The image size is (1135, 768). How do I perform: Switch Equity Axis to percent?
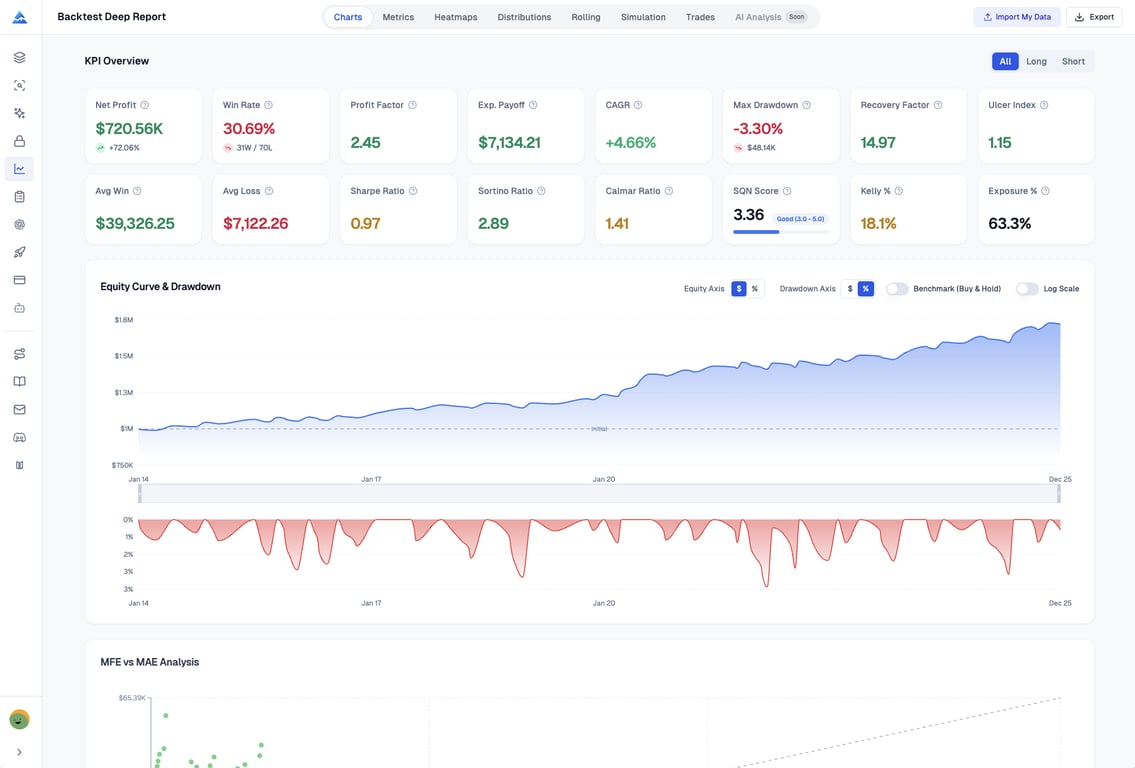point(755,289)
